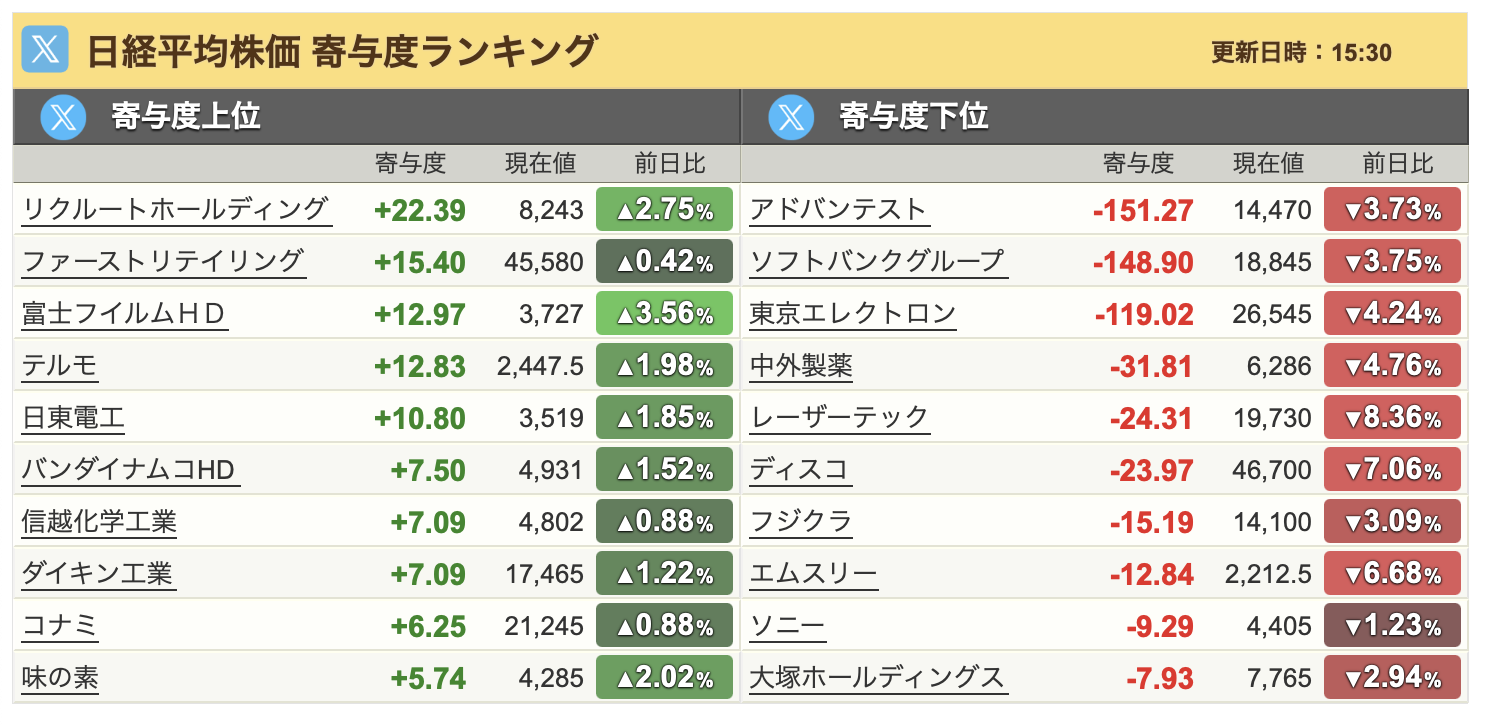Open レーザーテック stock page
The image size is (1486, 726).
click(x=839, y=418)
